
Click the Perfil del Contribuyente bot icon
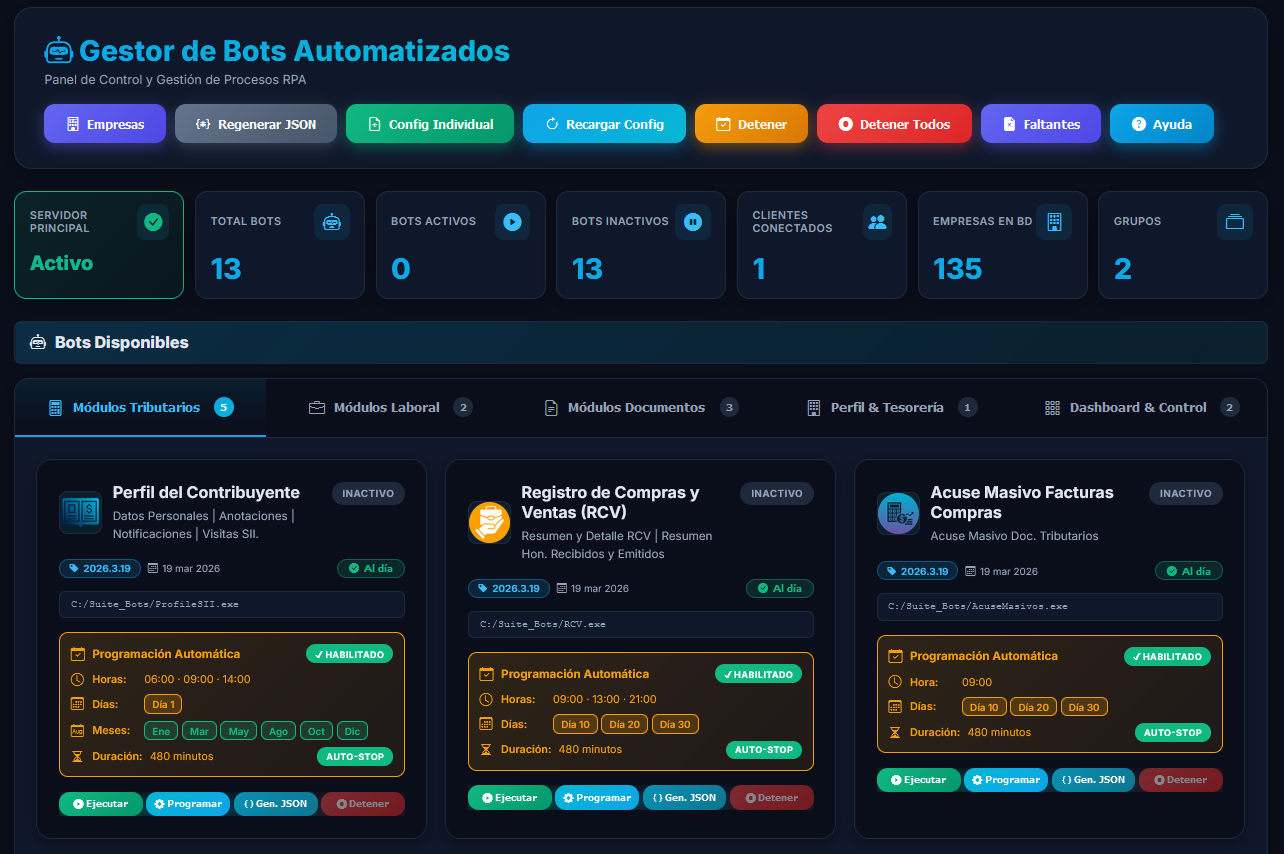click(x=80, y=512)
